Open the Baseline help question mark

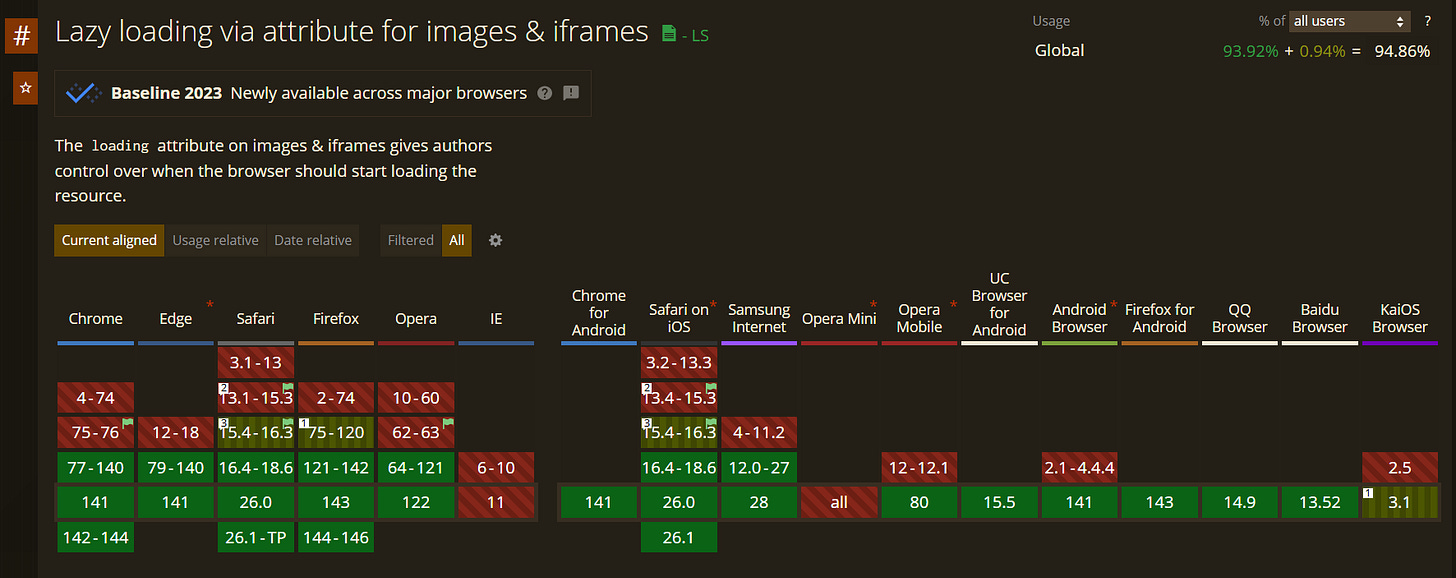coord(545,93)
